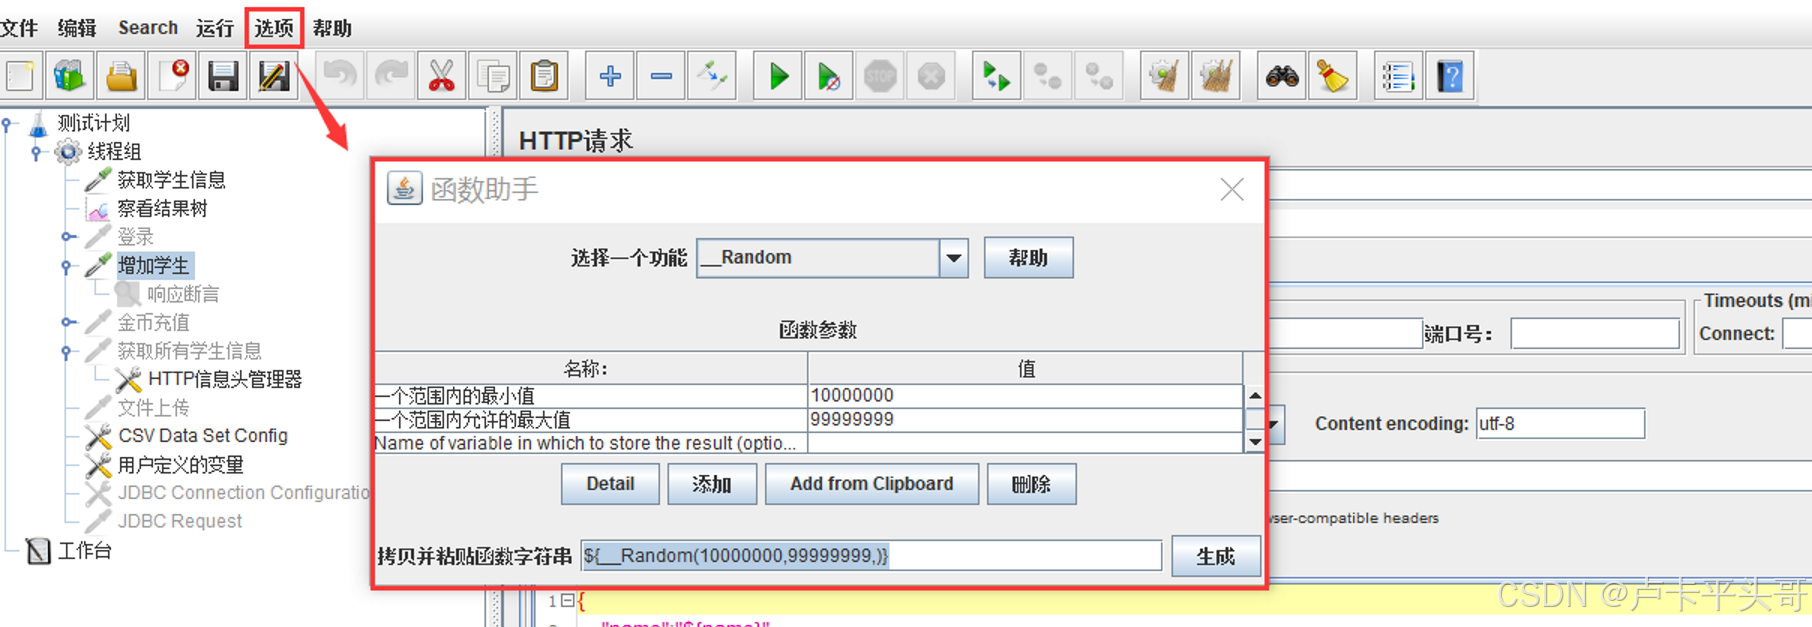Screen dimensions: 1812x627
Task: Click the Expand All plus icon
Action: [610, 76]
